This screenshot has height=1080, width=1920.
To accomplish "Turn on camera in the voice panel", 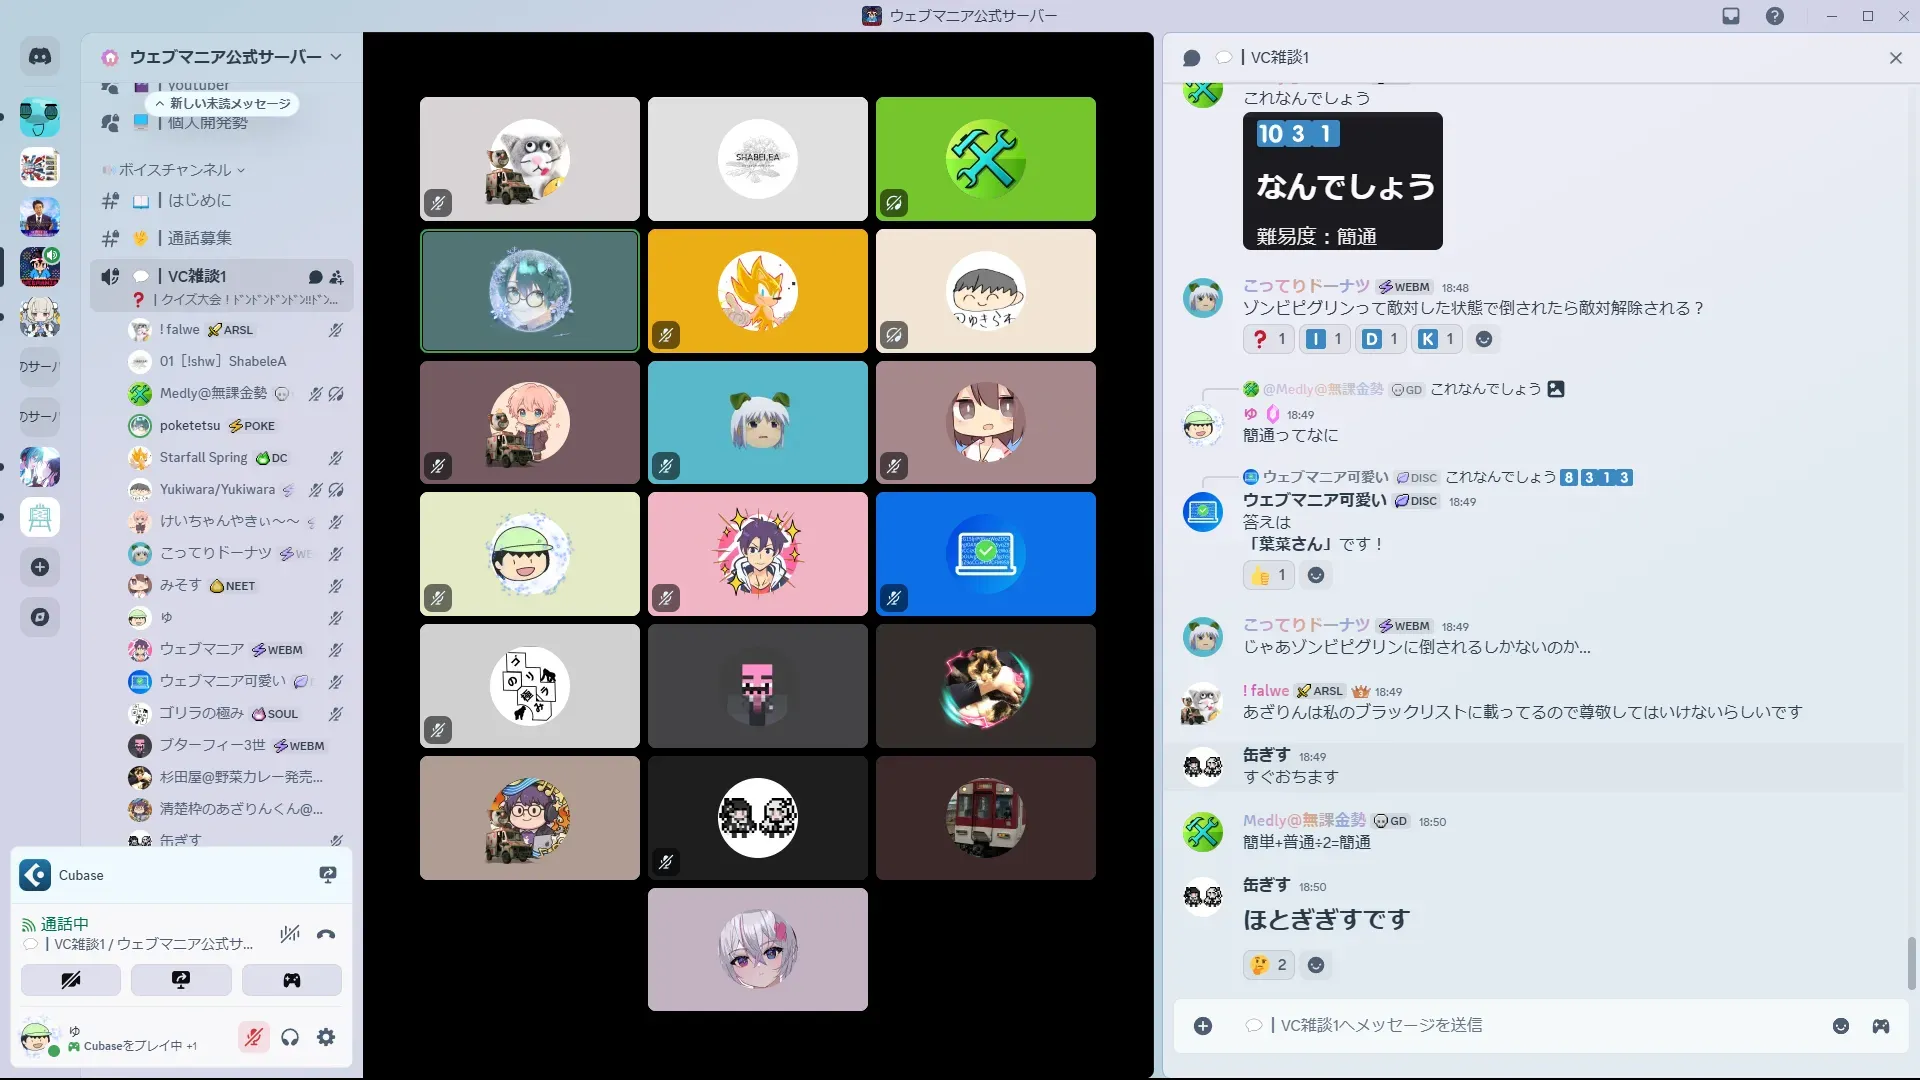I will click(x=71, y=980).
